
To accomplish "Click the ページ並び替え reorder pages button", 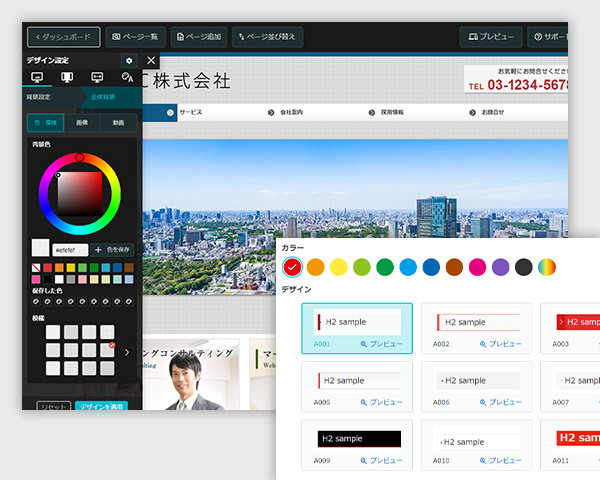I will tap(267, 37).
